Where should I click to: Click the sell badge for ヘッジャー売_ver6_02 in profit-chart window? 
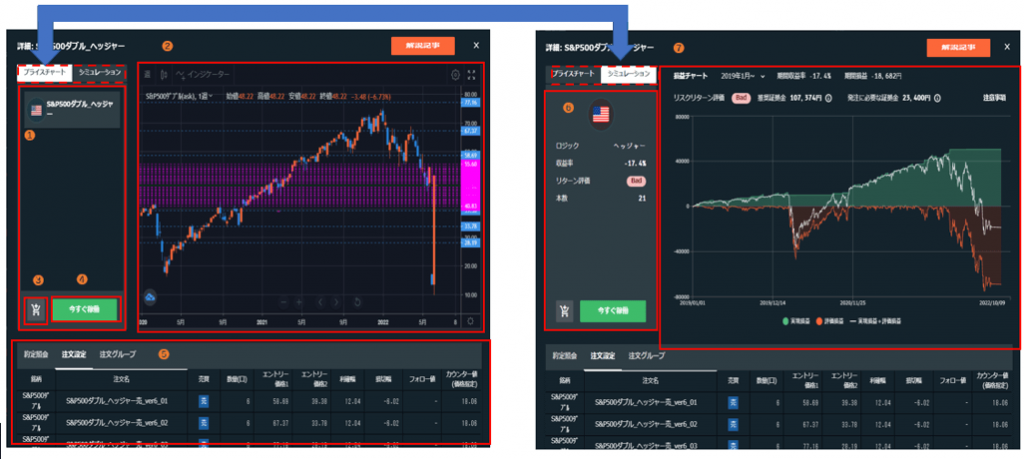[733, 424]
